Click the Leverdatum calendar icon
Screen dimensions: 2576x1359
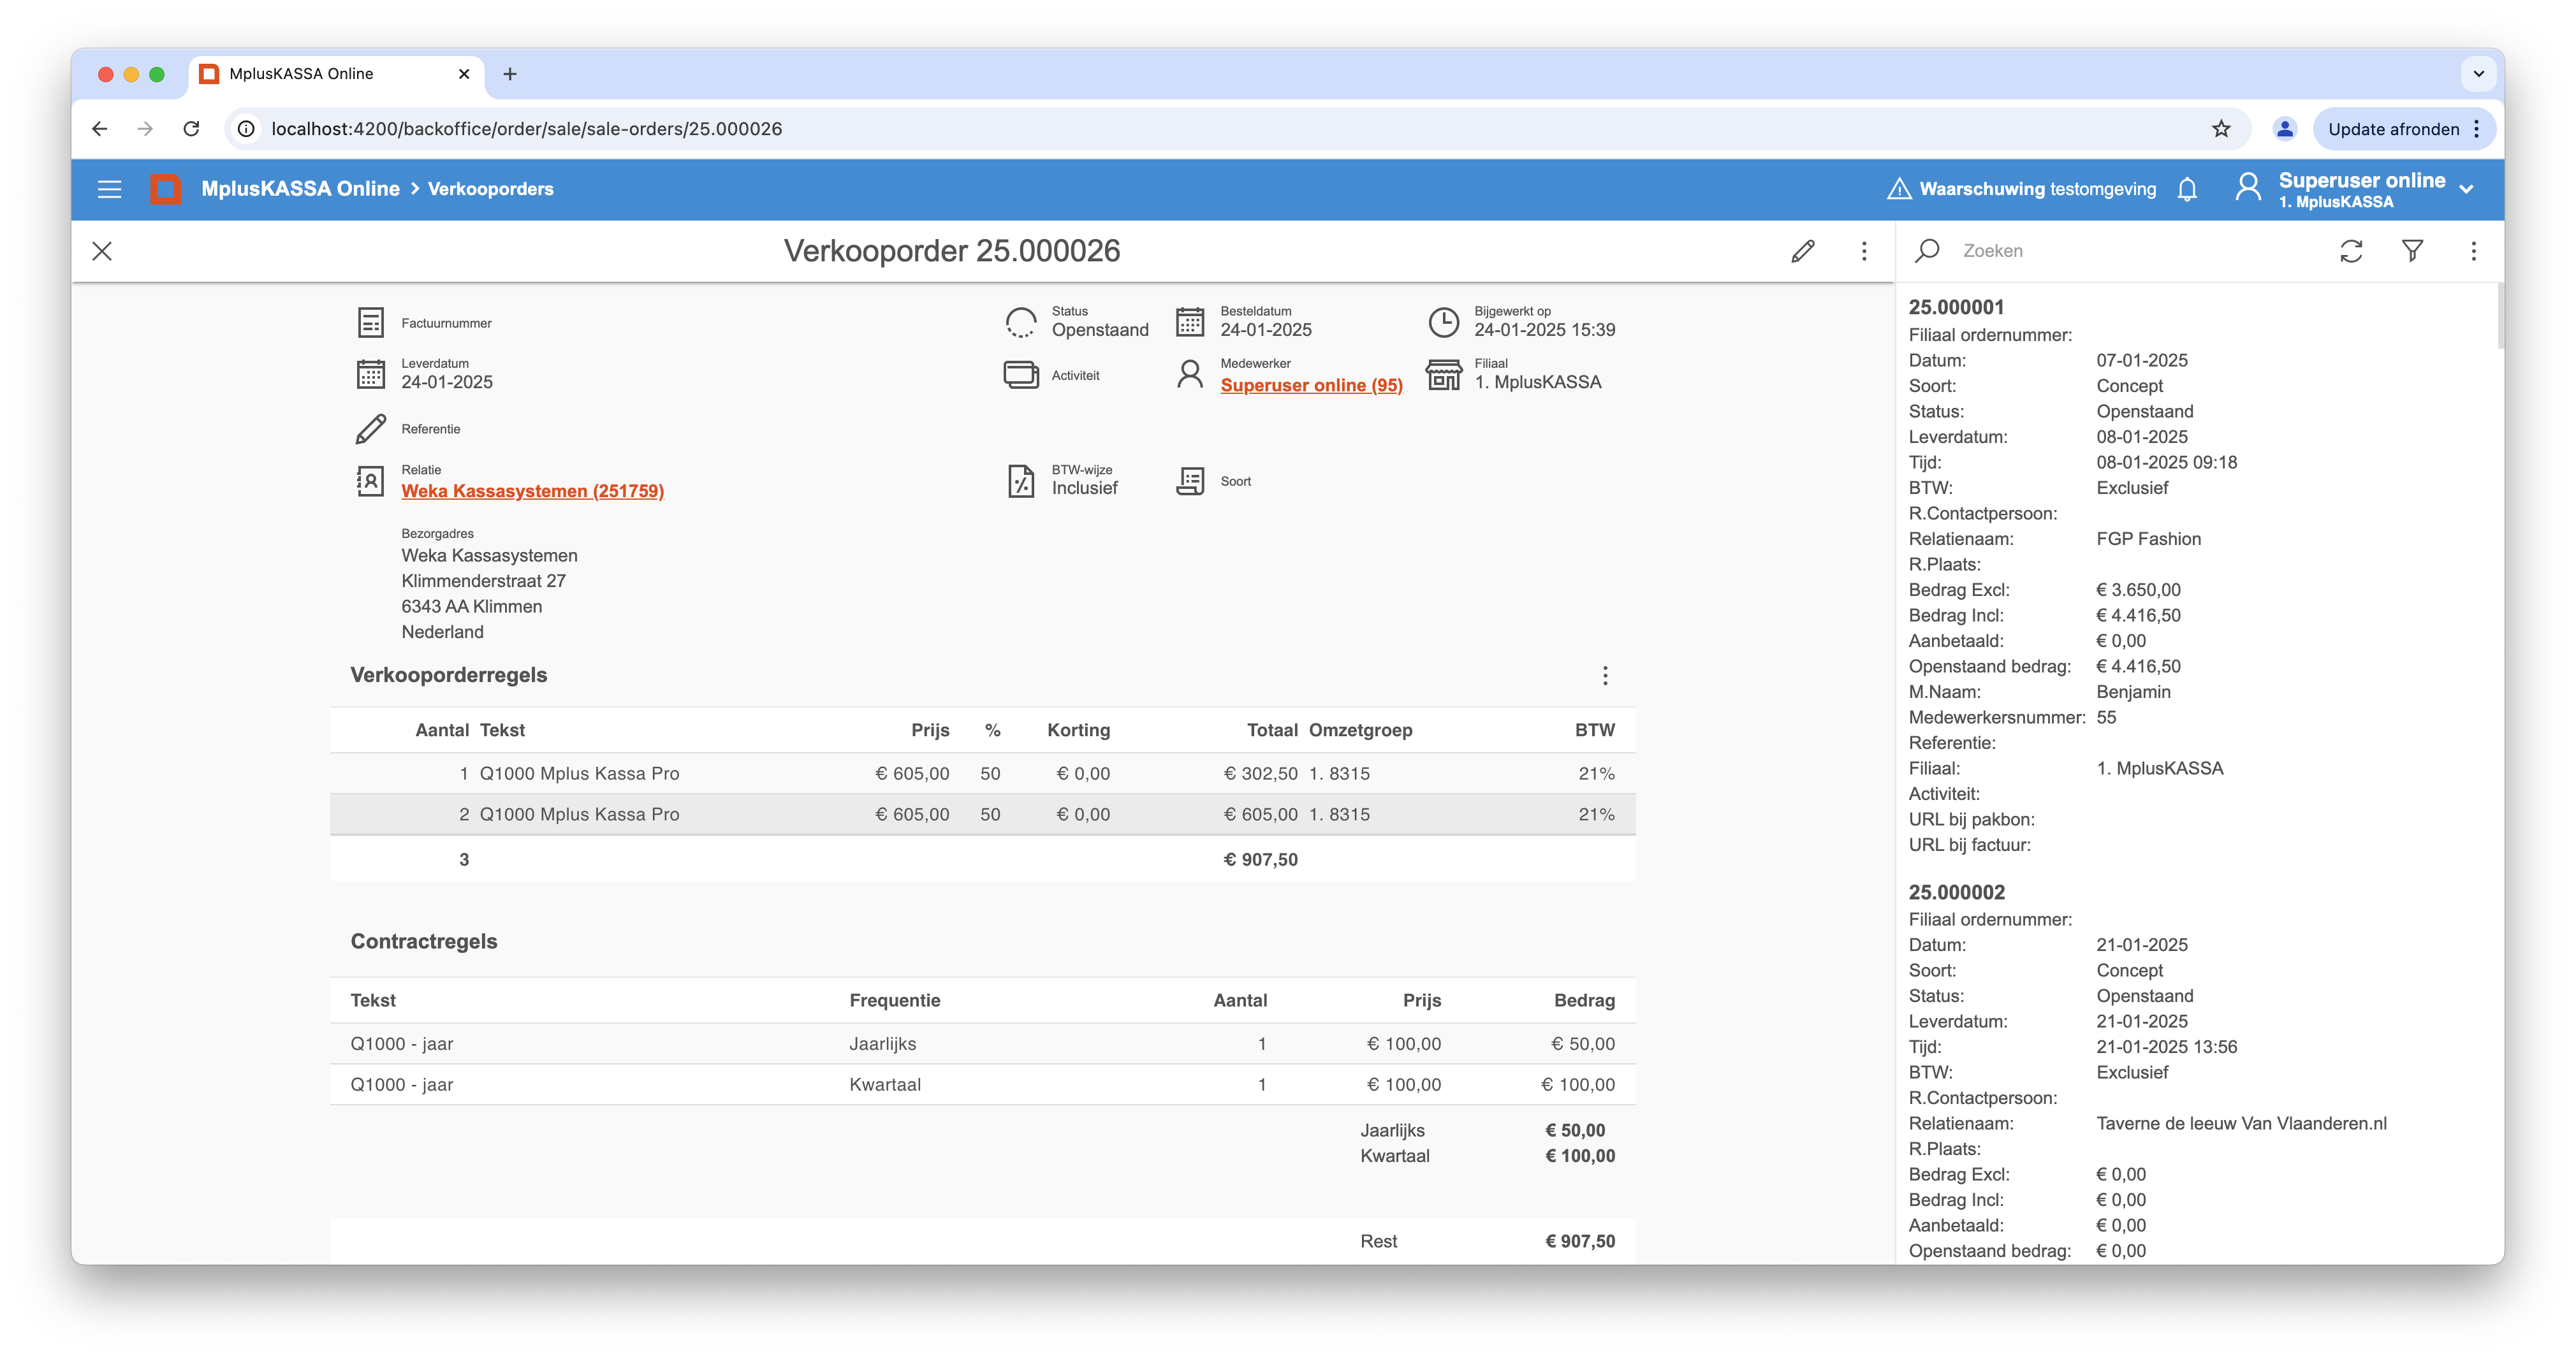point(370,374)
